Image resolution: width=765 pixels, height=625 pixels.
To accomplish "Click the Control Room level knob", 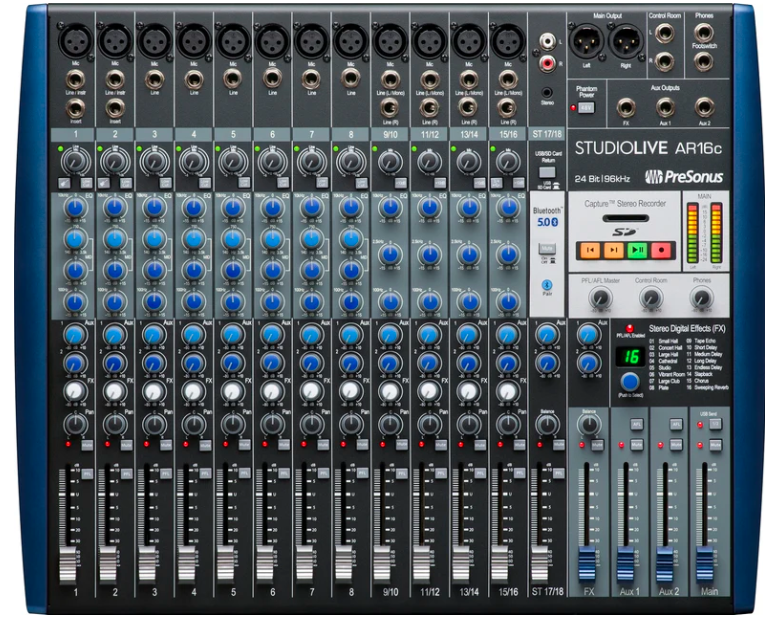I will pos(651,297).
